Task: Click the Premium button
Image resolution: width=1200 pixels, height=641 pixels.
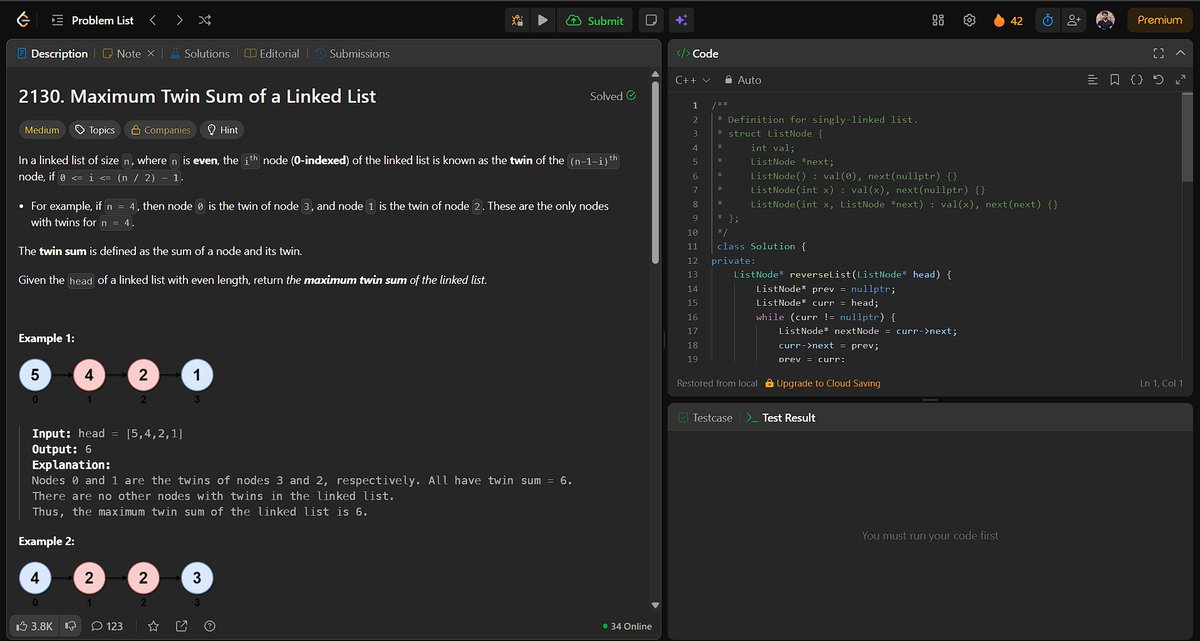Action: coord(1160,20)
